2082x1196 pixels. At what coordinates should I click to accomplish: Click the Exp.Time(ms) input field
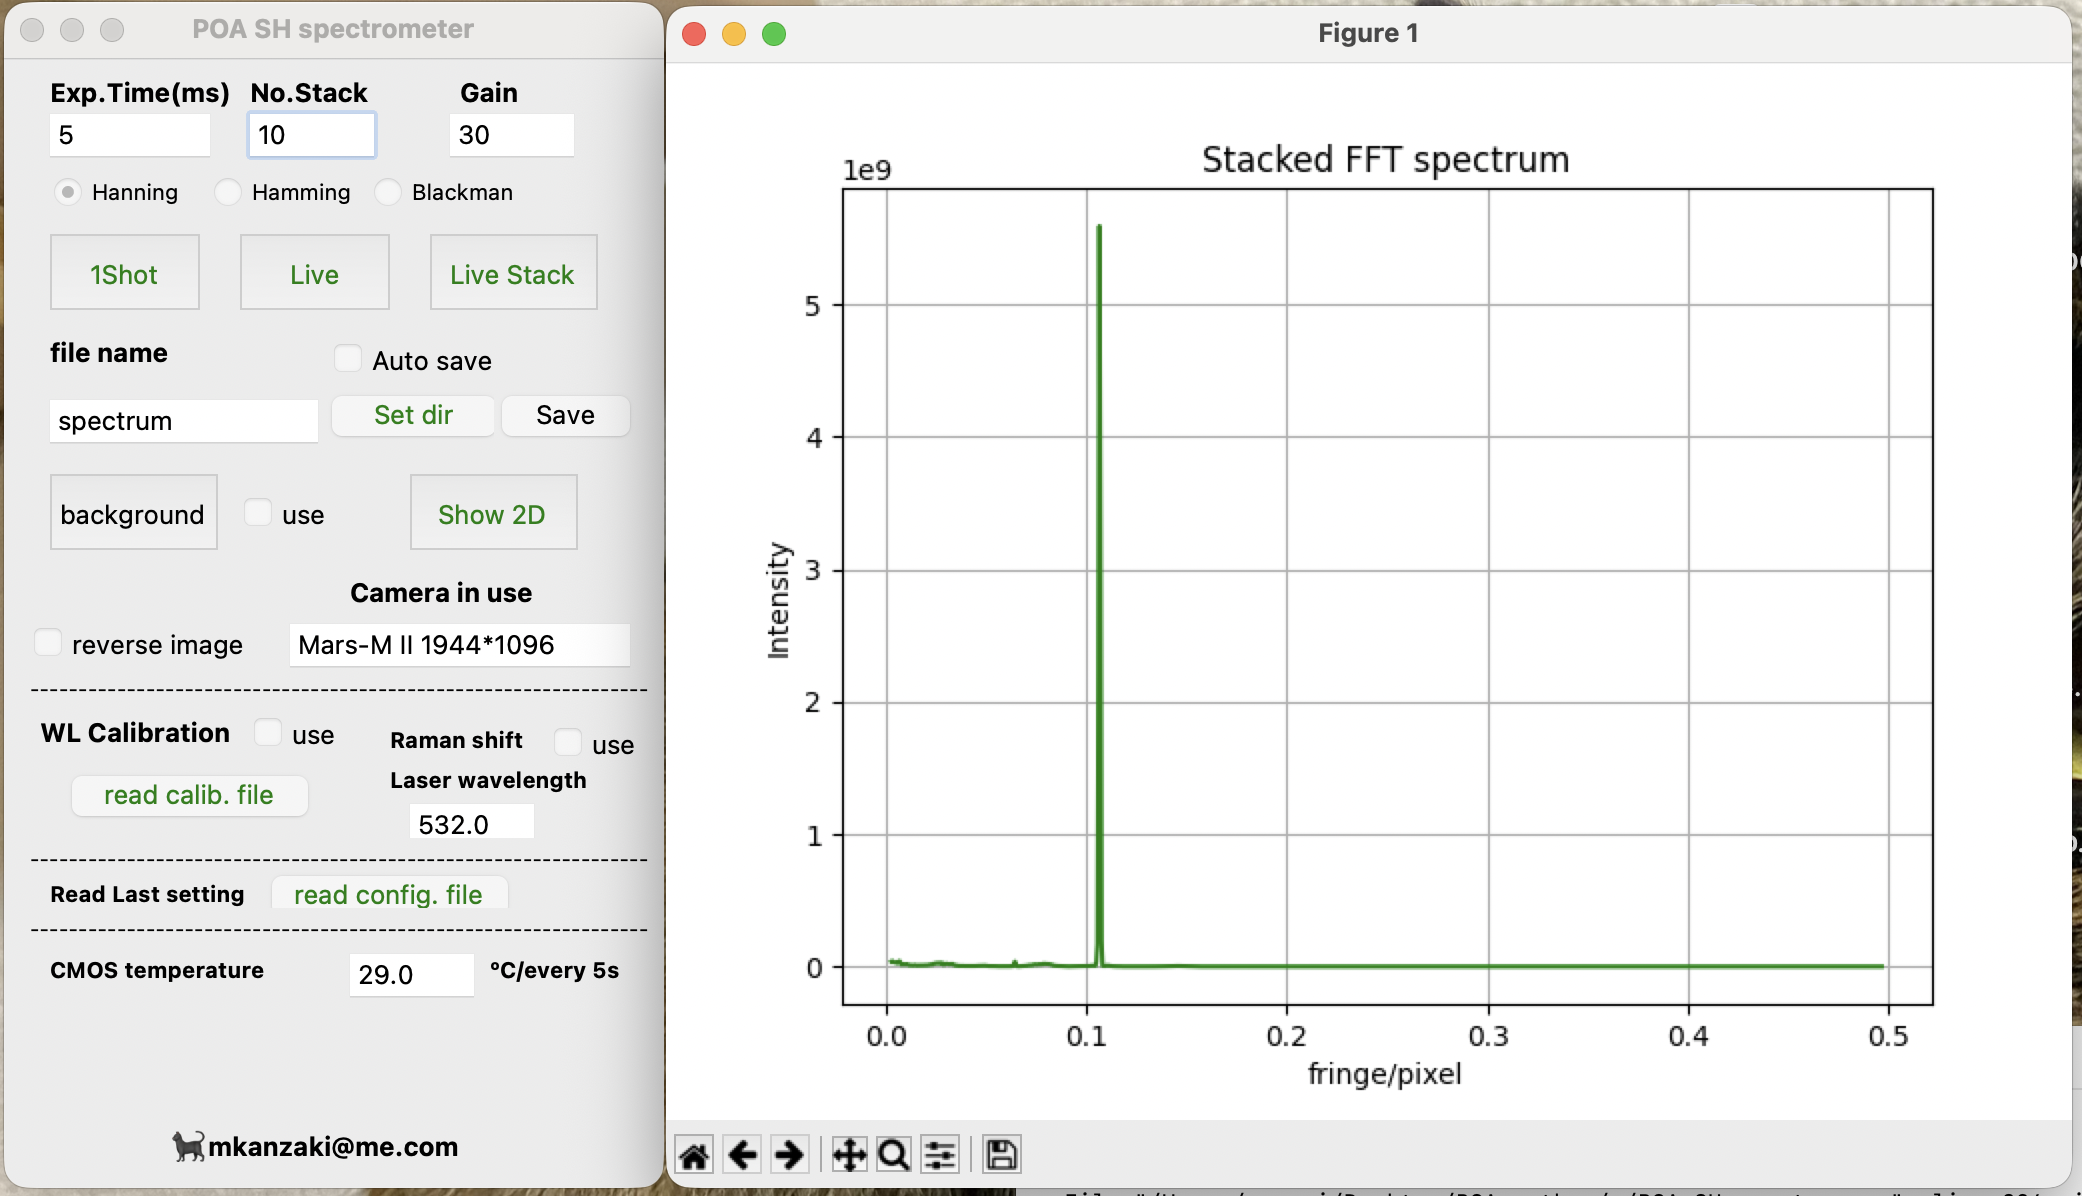click(130, 135)
